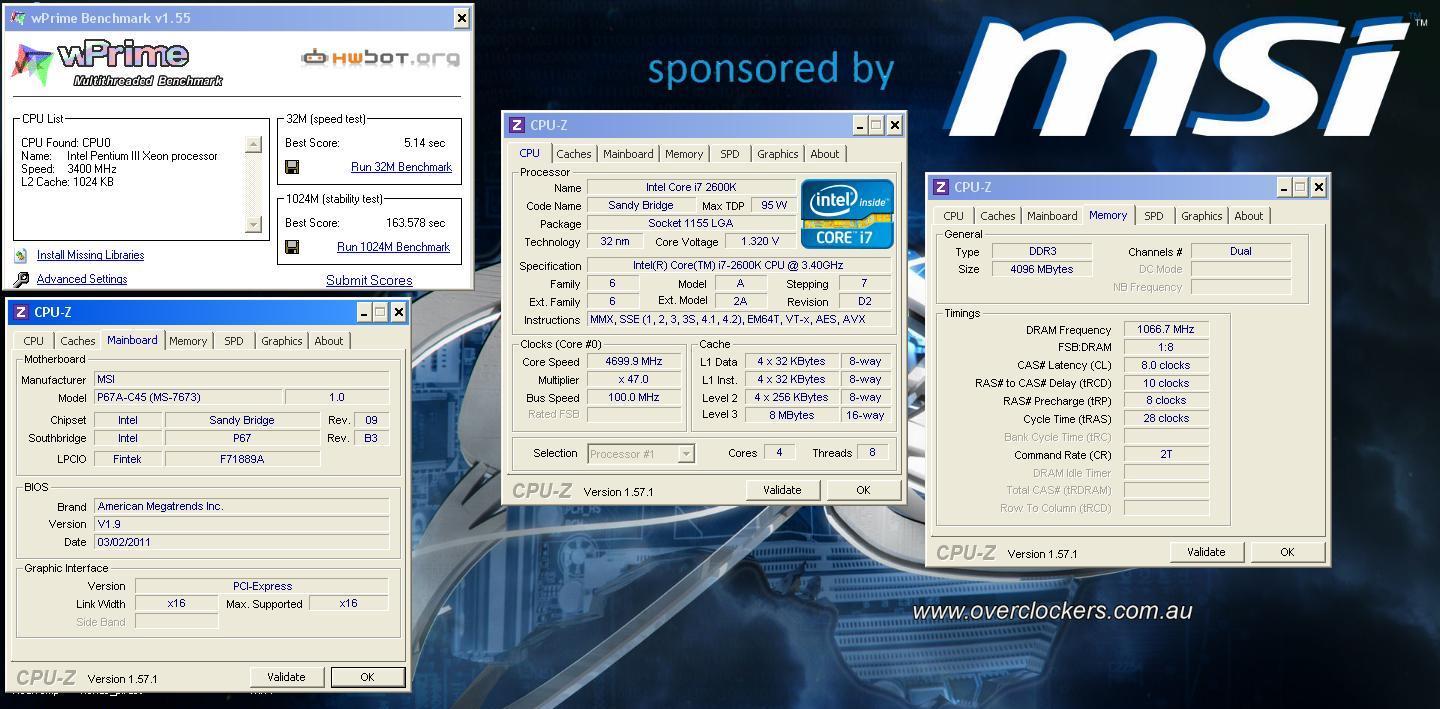The image size is (1440, 709).
Task: Click the Level 3 cache value 8 MBytes
Action: (791, 415)
